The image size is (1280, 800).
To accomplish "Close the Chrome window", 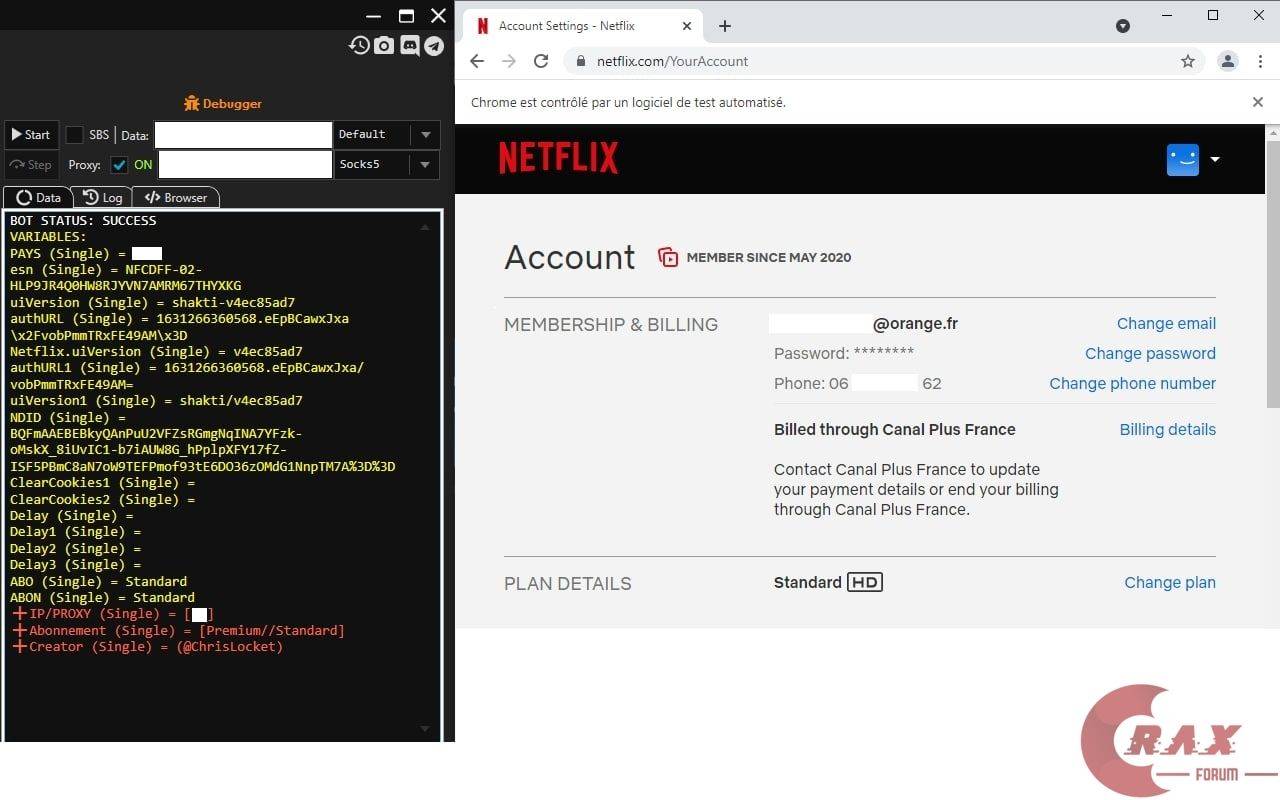I will click(x=1259, y=15).
